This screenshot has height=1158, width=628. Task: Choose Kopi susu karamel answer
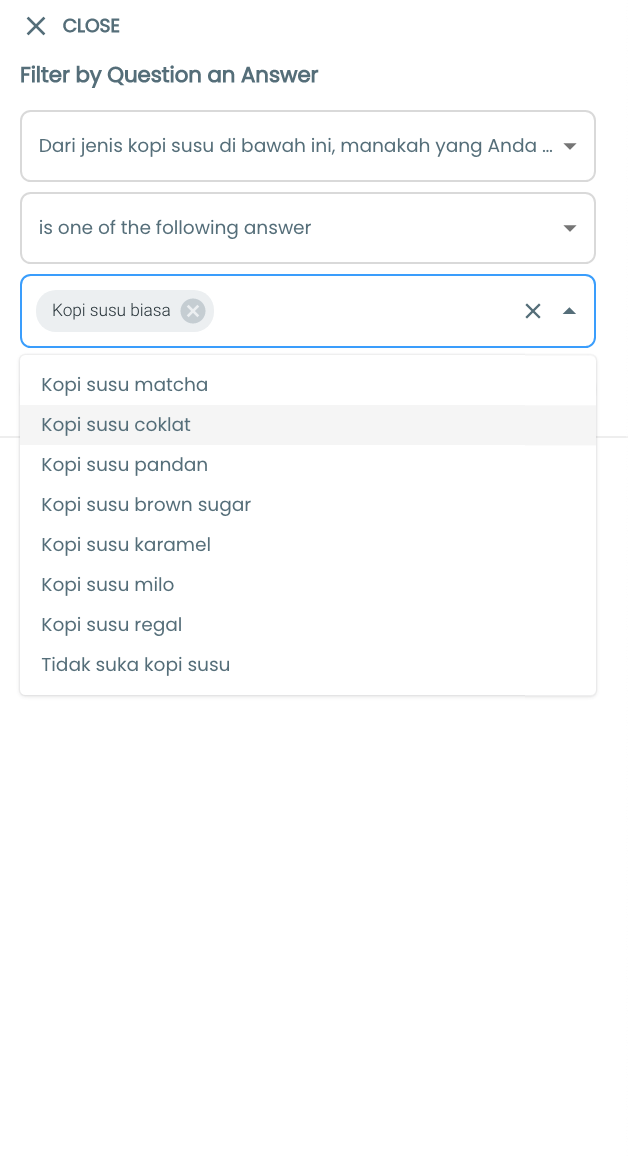click(x=307, y=544)
